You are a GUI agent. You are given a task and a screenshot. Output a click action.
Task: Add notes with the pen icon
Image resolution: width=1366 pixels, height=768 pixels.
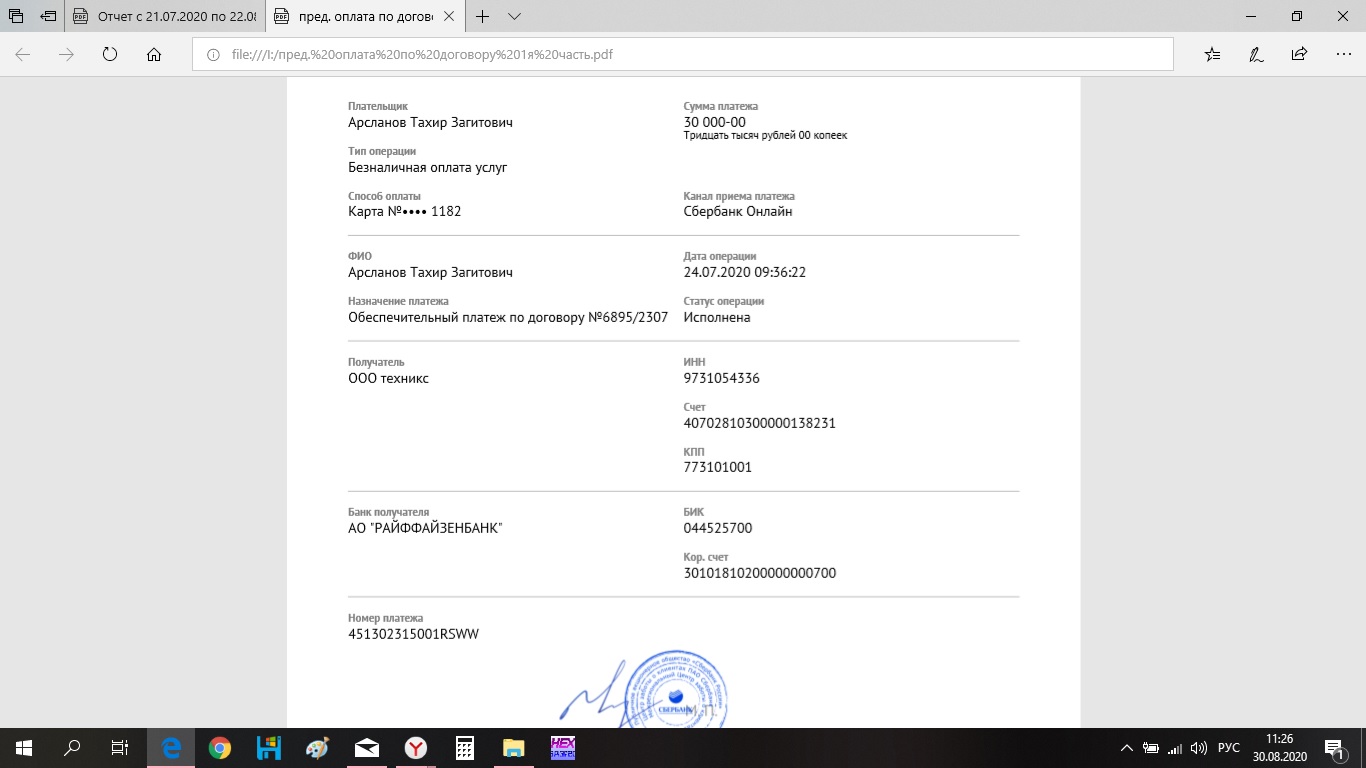coord(1256,55)
